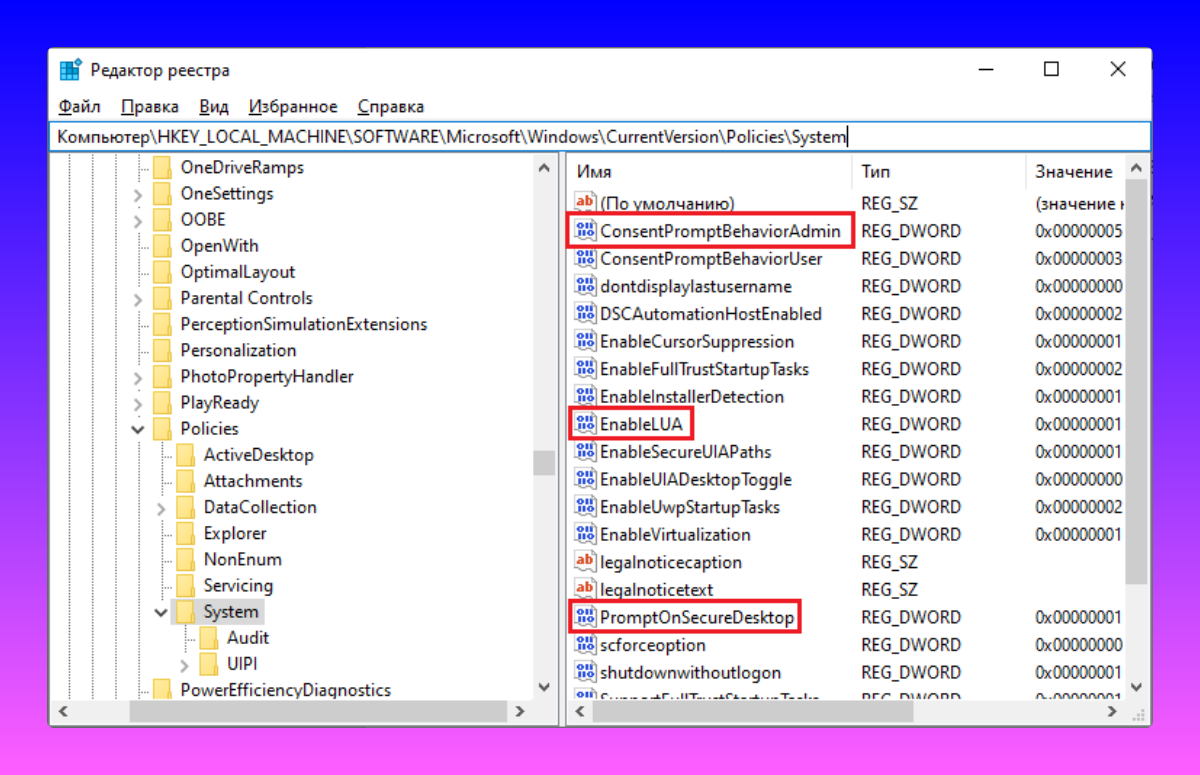
Task: Click the DWORD icon beside PromptOnSecureDesktop
Action: pyautogui.click(x=585, y=617)
